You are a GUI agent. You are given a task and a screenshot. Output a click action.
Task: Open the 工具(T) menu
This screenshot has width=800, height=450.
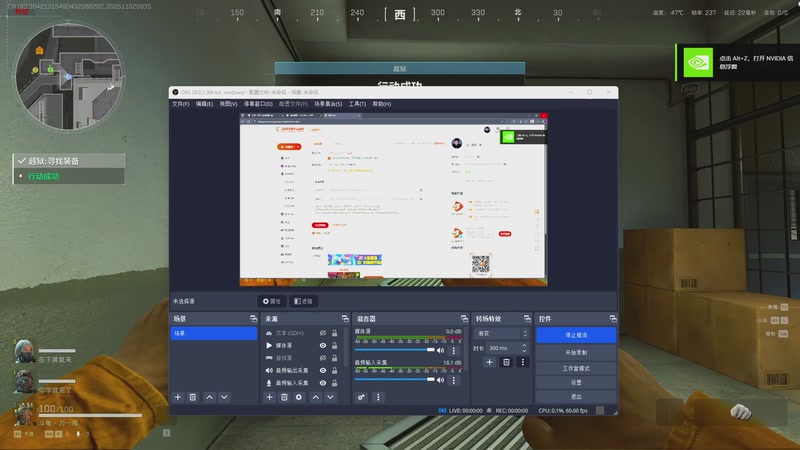(357, 104)
